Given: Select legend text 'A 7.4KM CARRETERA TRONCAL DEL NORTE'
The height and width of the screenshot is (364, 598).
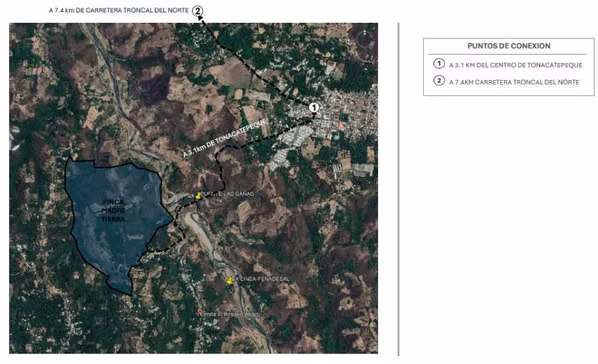Looking at the screenshot, I should click(514, 82).
